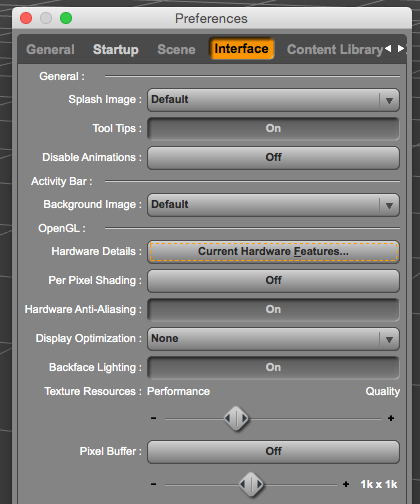
Task: Open the Content Library tab
Action: point(335,49)
